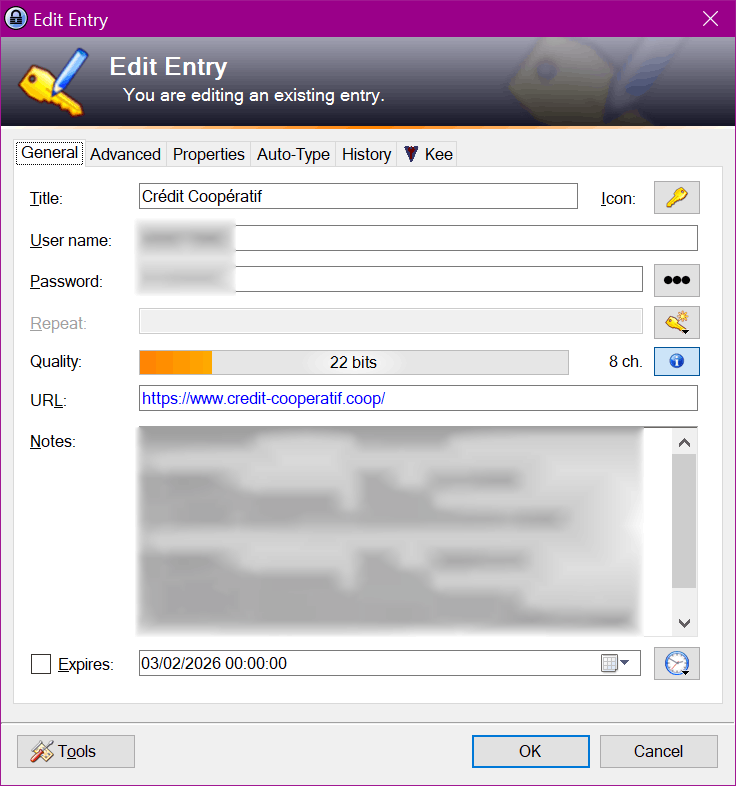The width and height of the screenshot is (736, 786).
Task: Click the password quality bar
Action: point(353,362)
